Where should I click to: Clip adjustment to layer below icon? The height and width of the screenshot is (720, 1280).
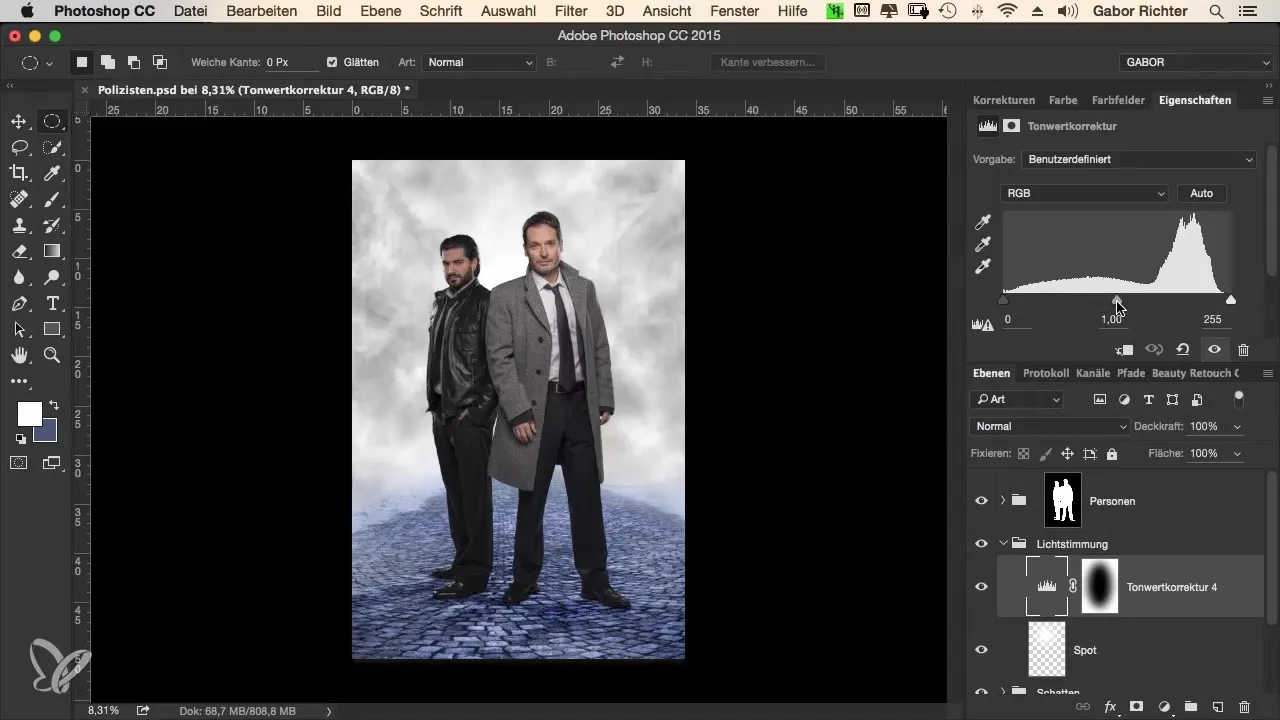point(1124,350)
